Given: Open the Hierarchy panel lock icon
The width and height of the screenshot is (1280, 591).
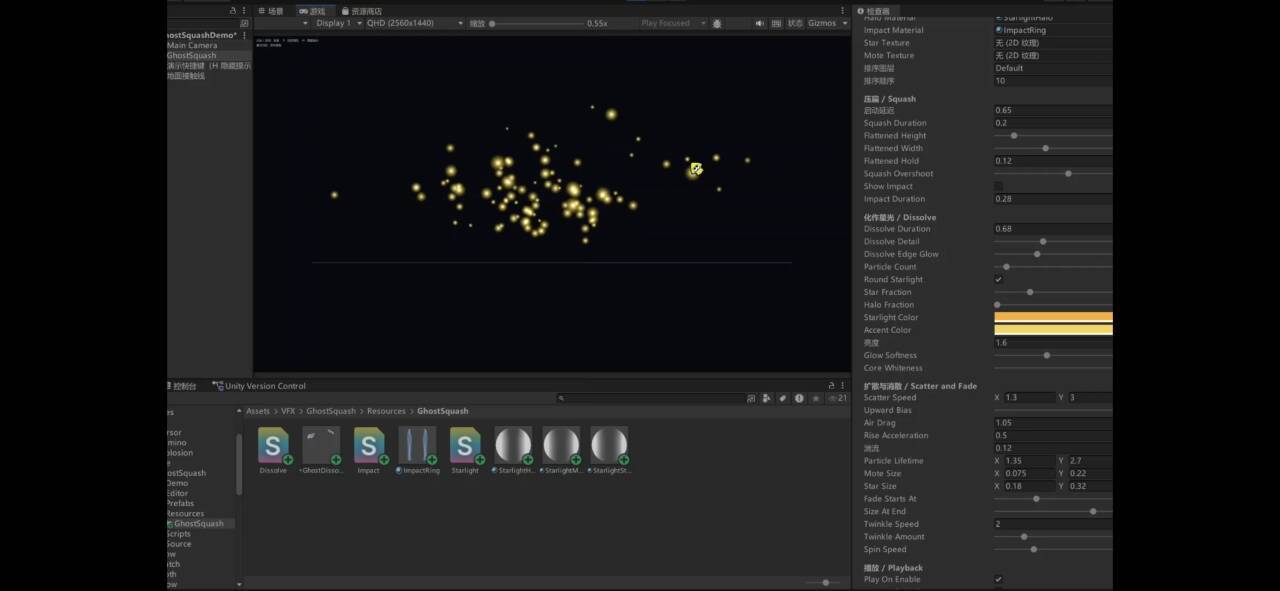Looking at the screenshot, I should (234, 11).
